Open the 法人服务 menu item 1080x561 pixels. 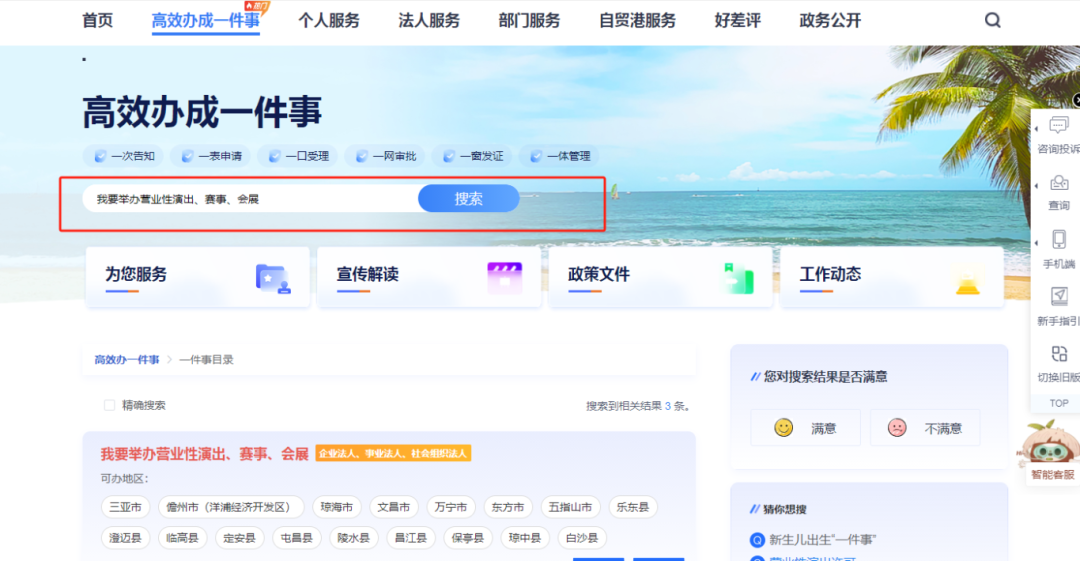(429, 20)
